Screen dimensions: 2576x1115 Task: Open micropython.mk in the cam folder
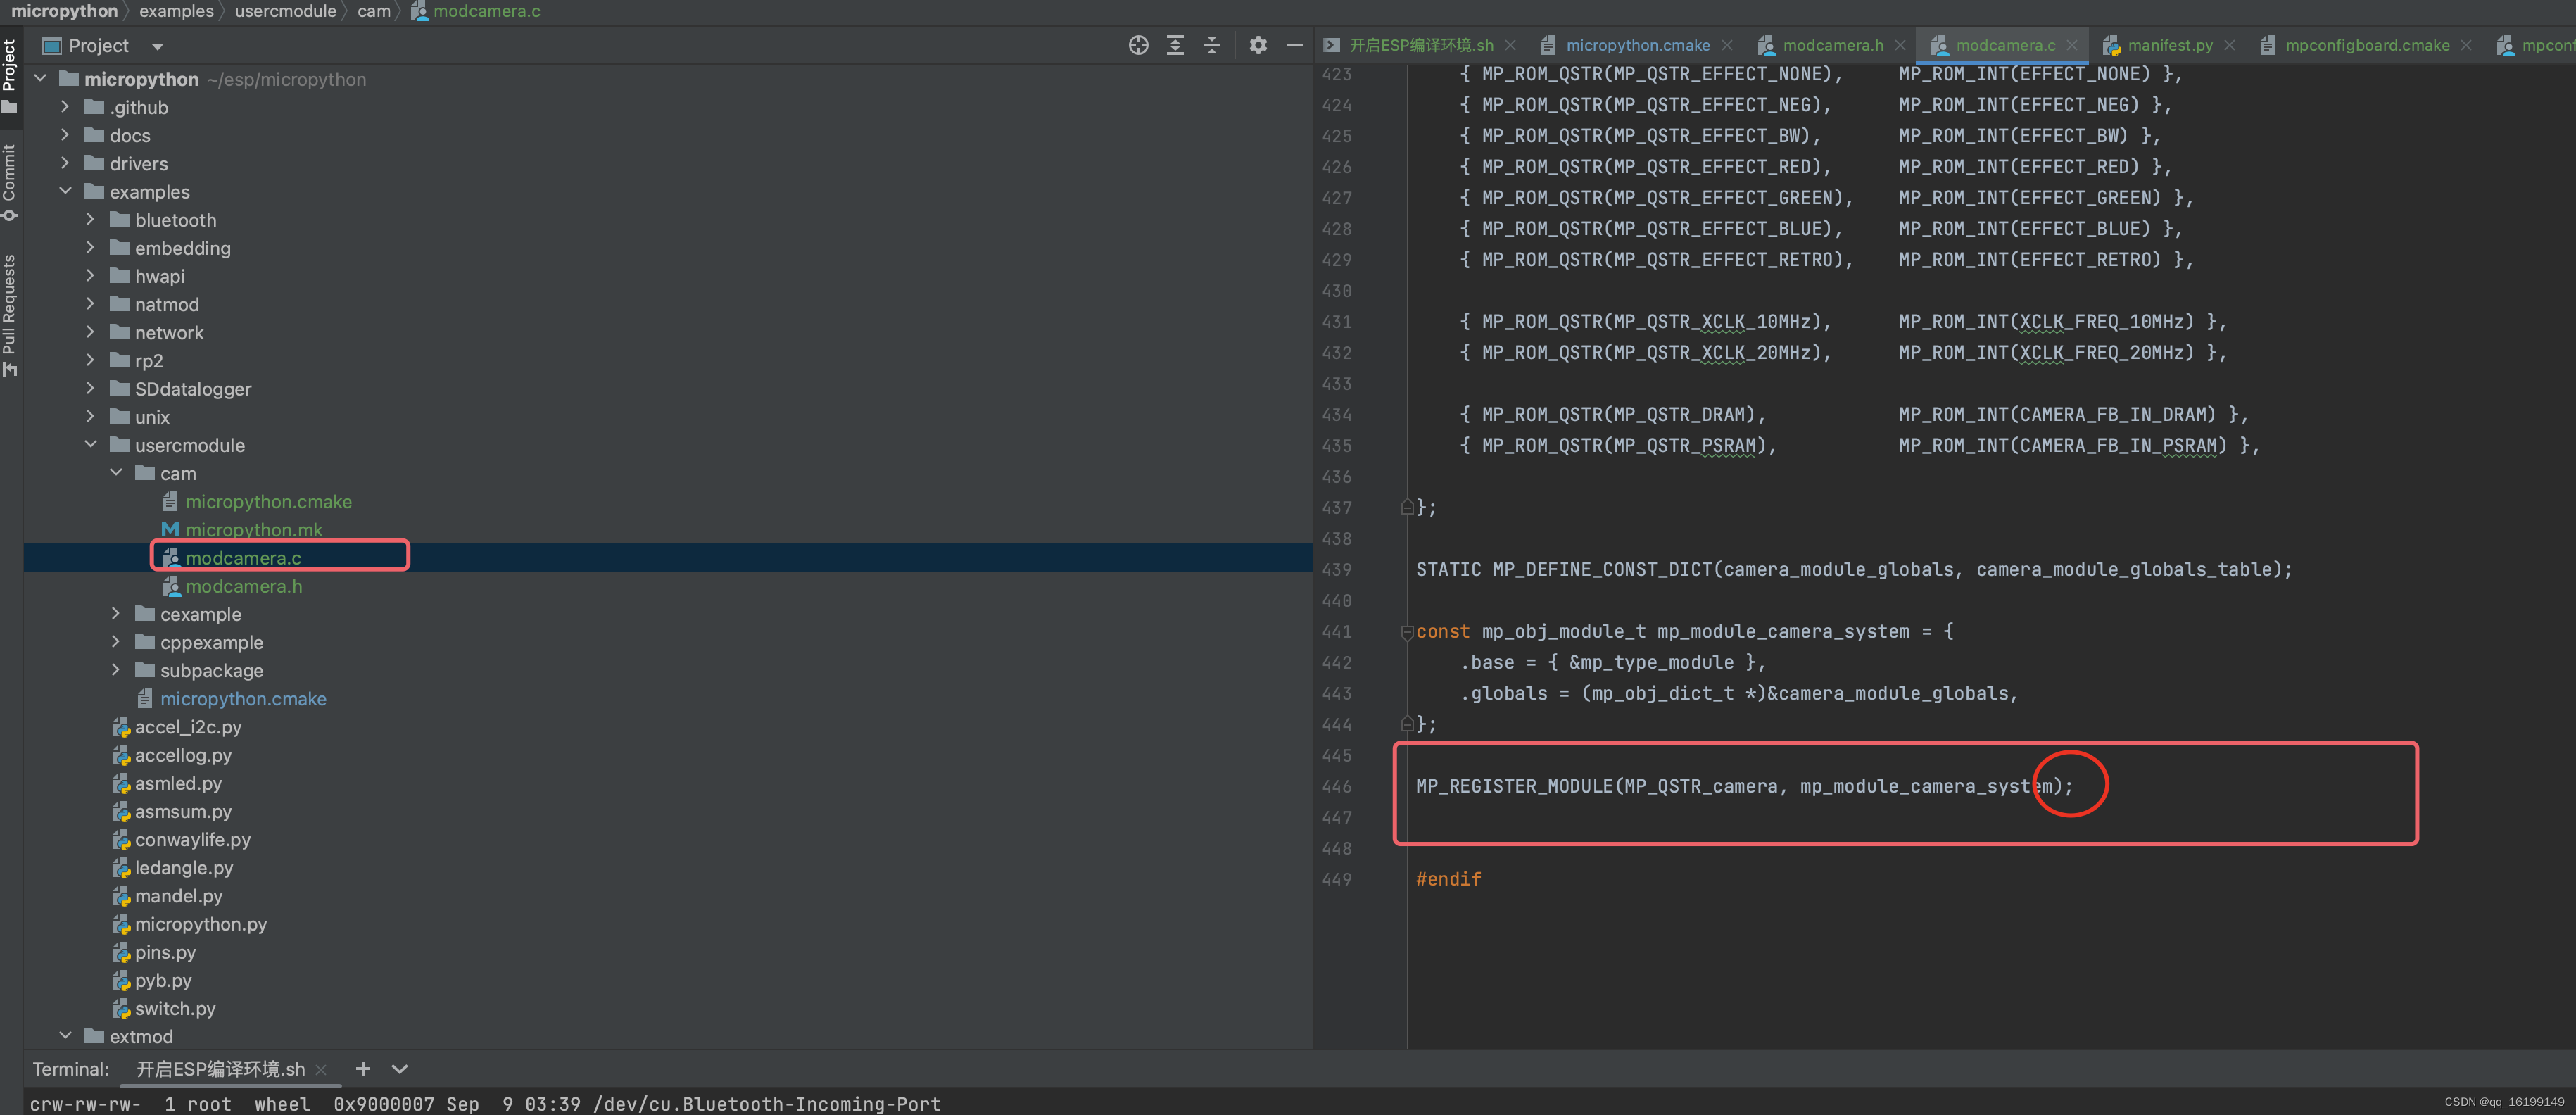click(x=254, y=530)
